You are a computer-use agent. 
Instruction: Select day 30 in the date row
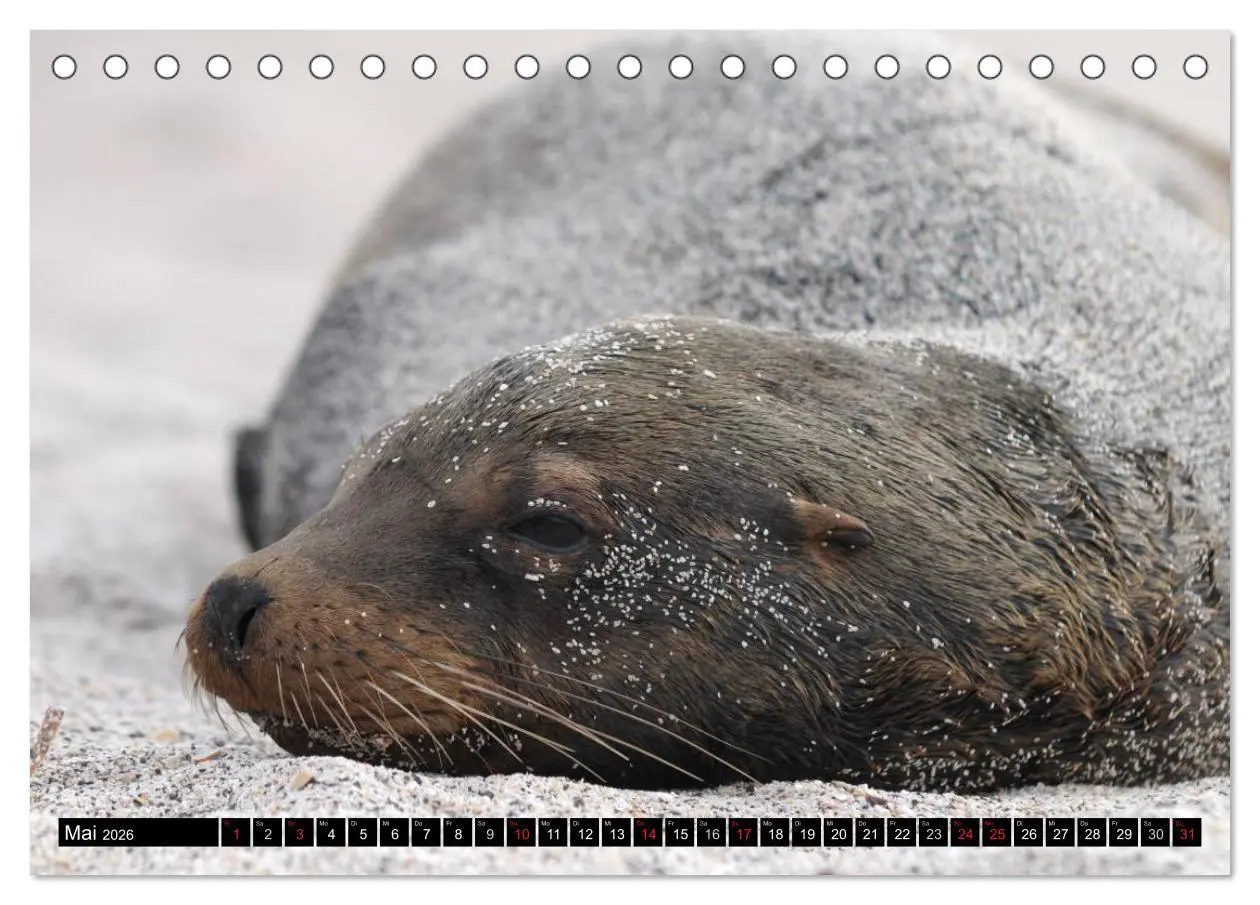coord(1156,832)
